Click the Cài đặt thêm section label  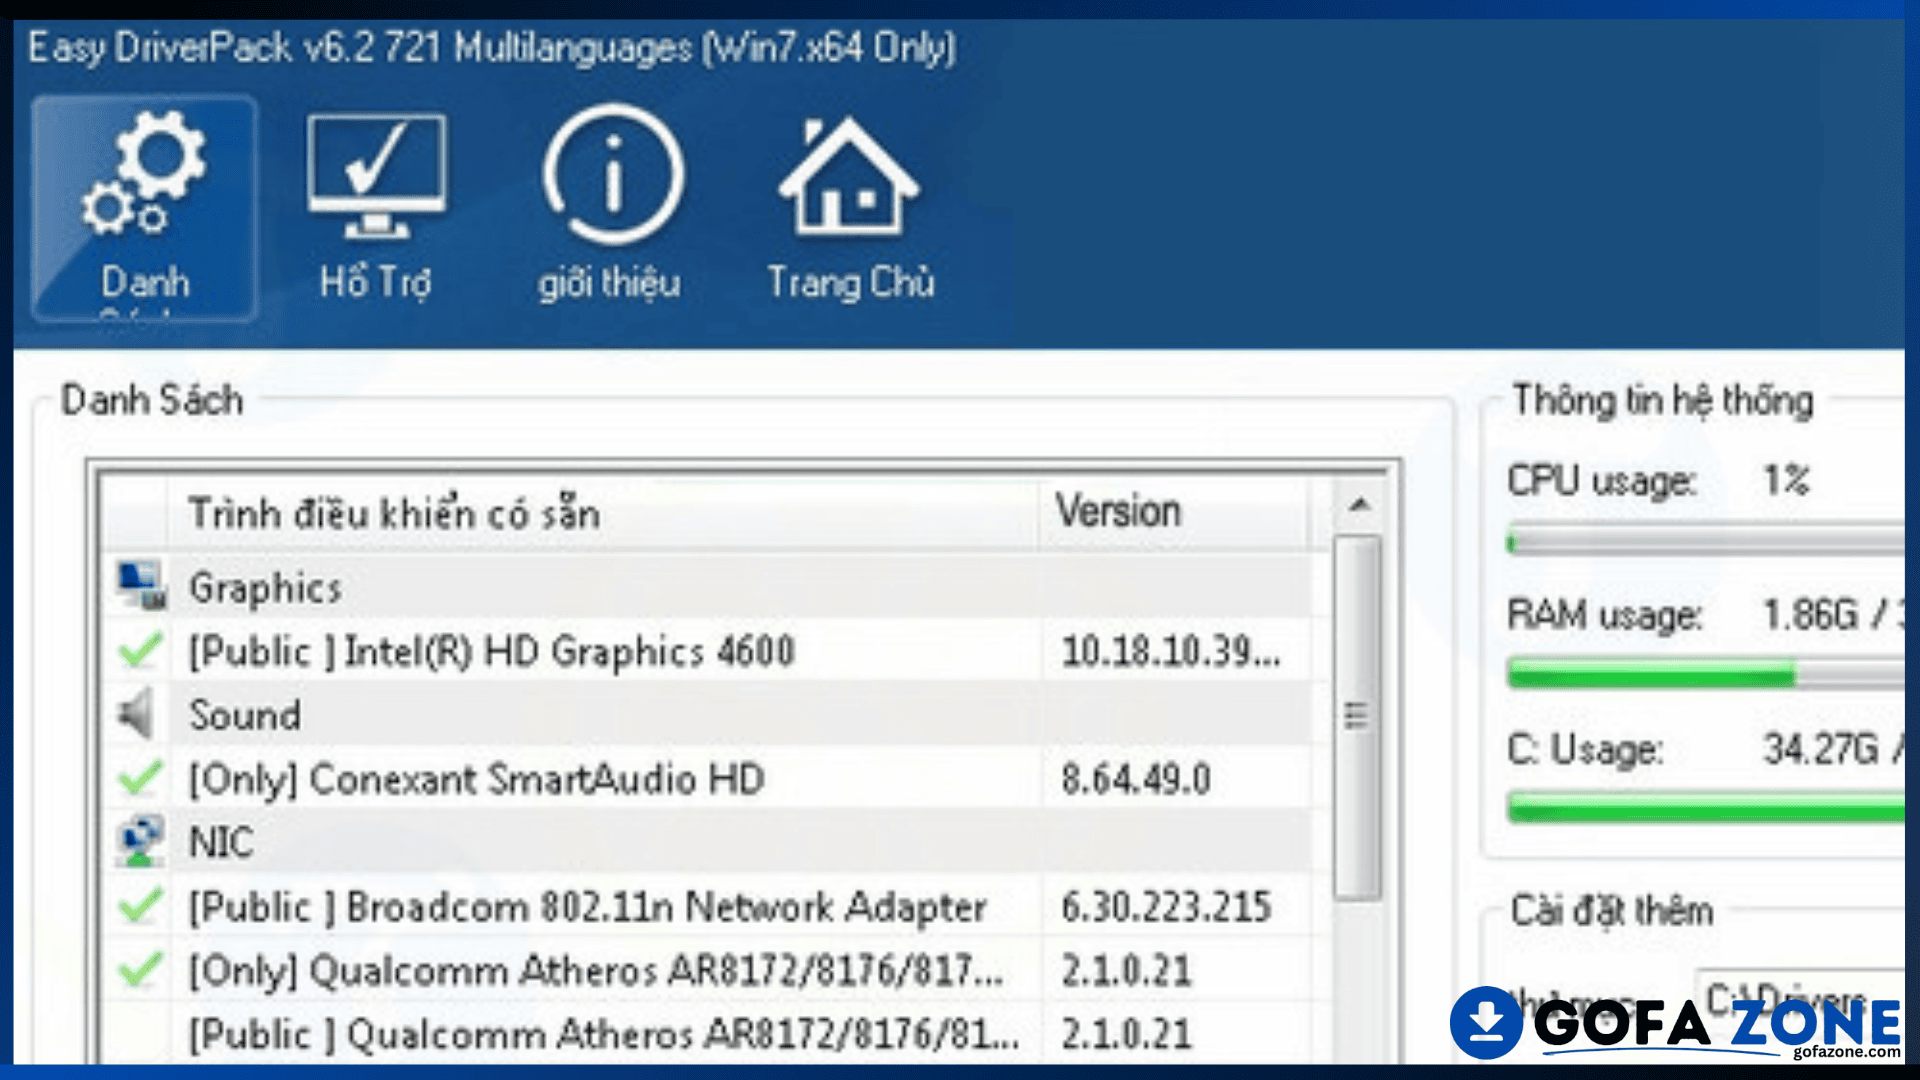pyautogui.click(x=1612, y=910)
